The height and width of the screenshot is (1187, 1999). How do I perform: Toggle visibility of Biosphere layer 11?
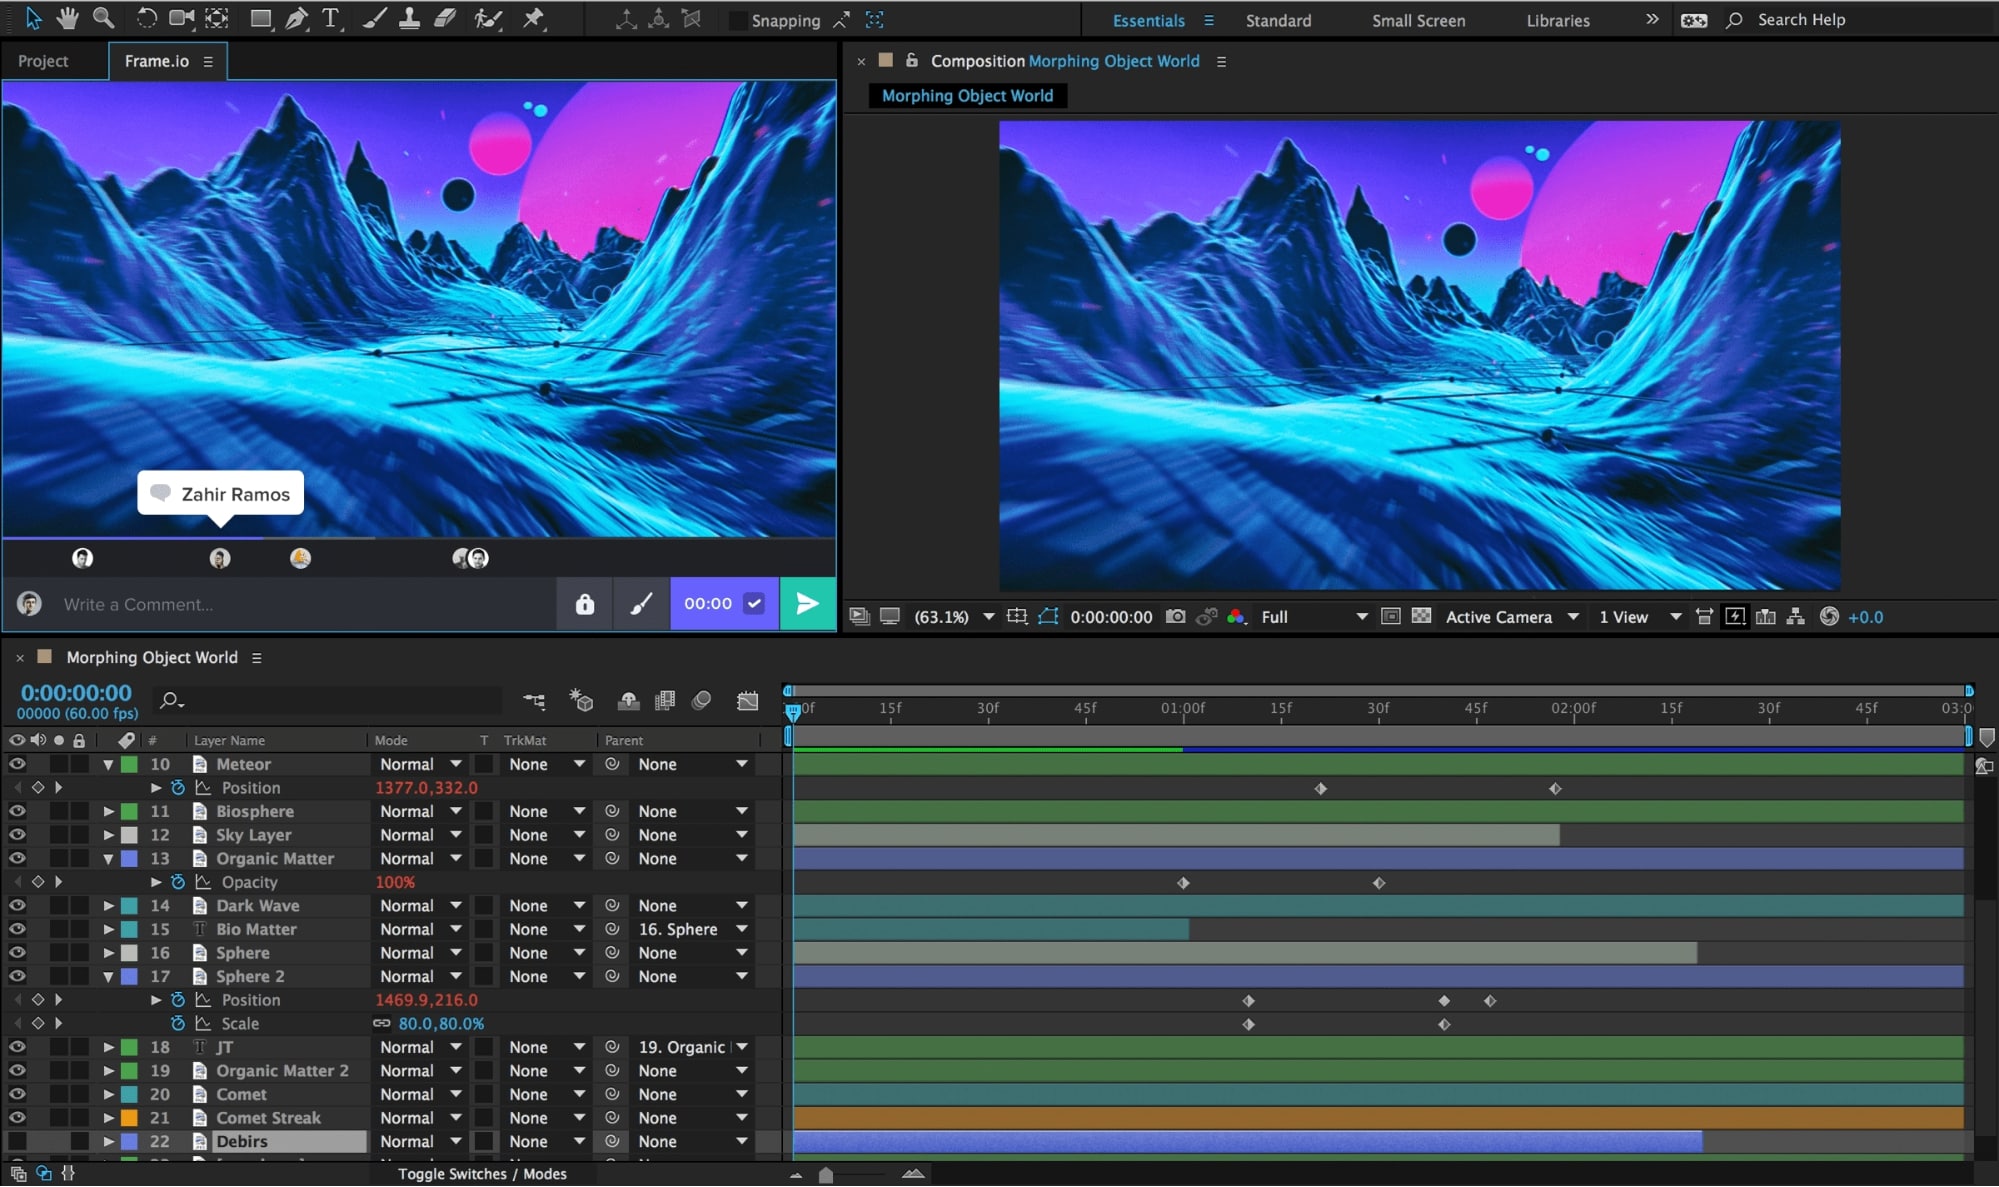(x=17, y=810)
